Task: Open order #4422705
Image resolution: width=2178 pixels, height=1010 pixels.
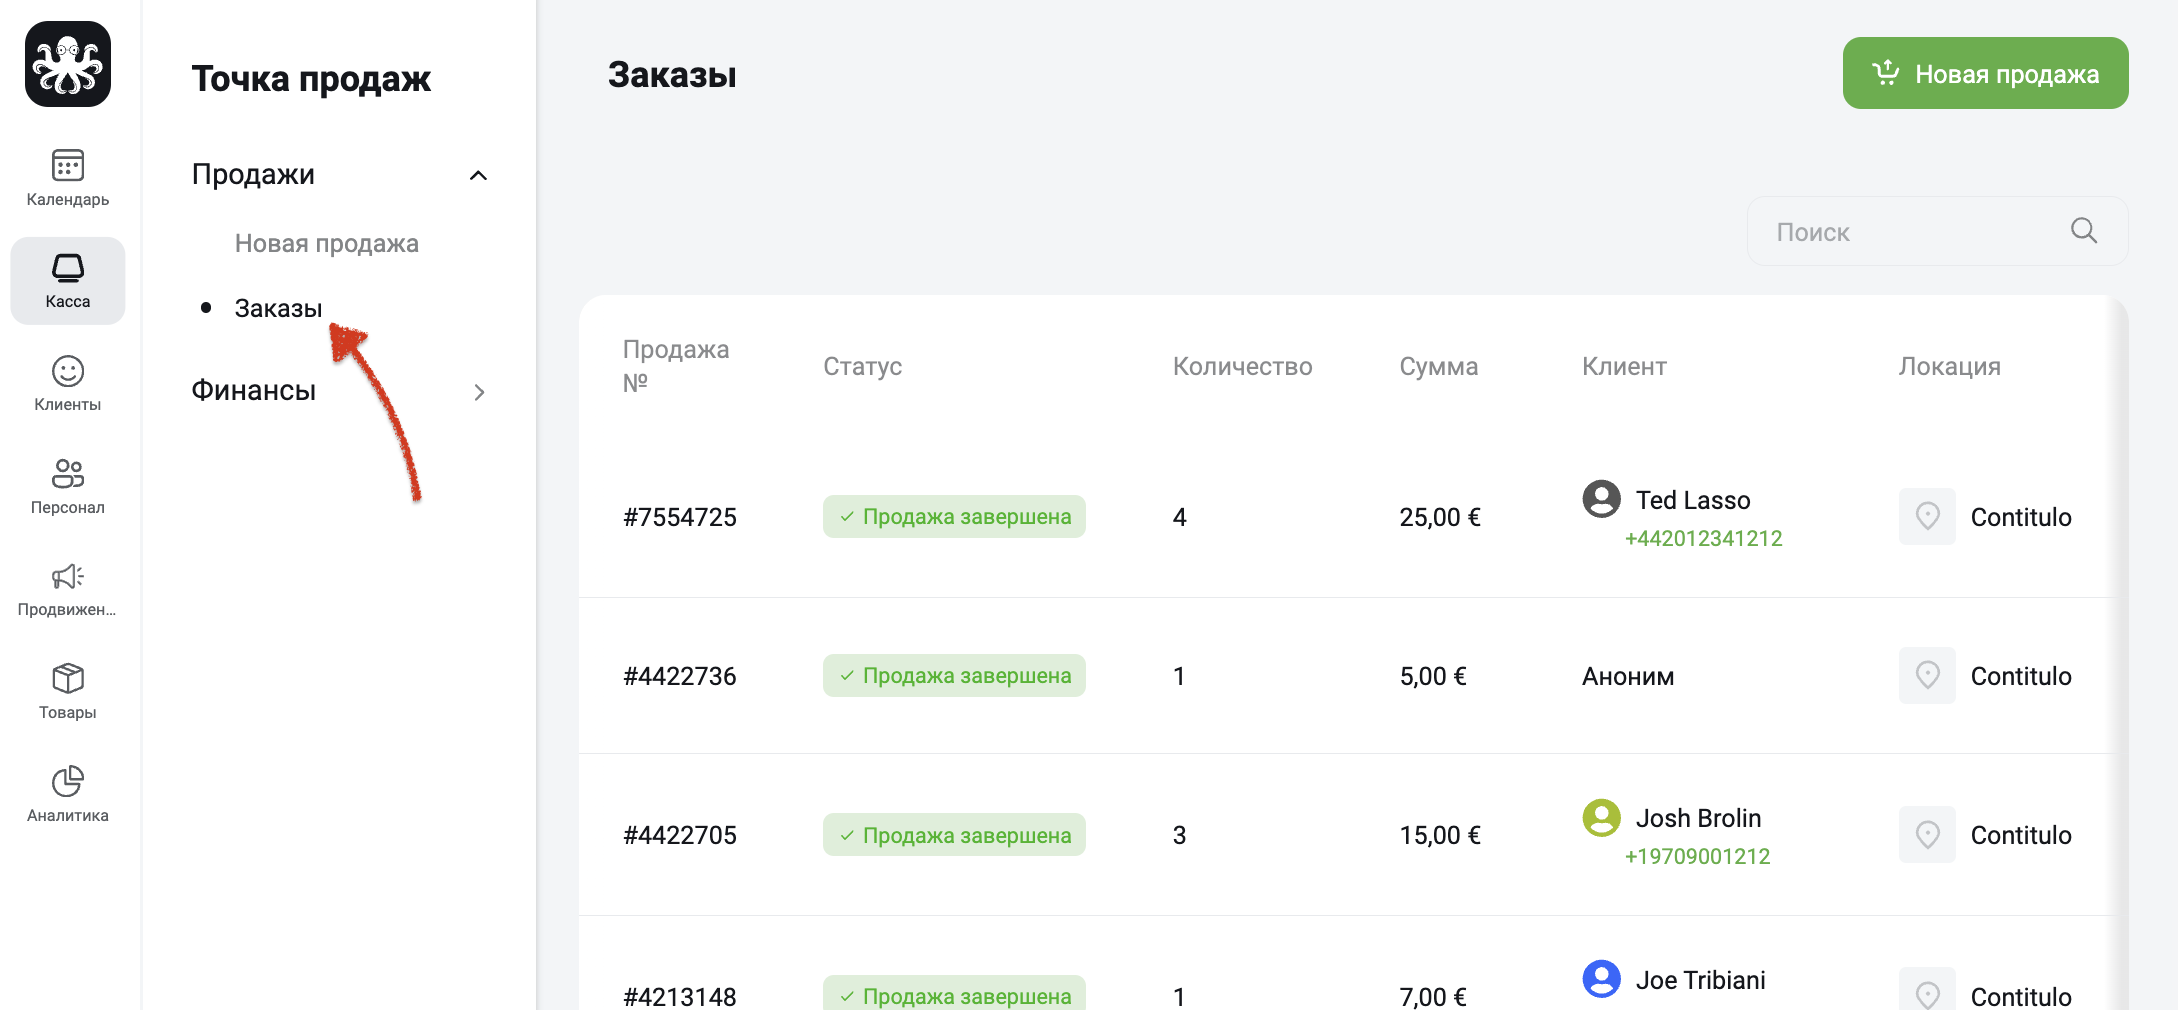Action: [x=680, y=835]
